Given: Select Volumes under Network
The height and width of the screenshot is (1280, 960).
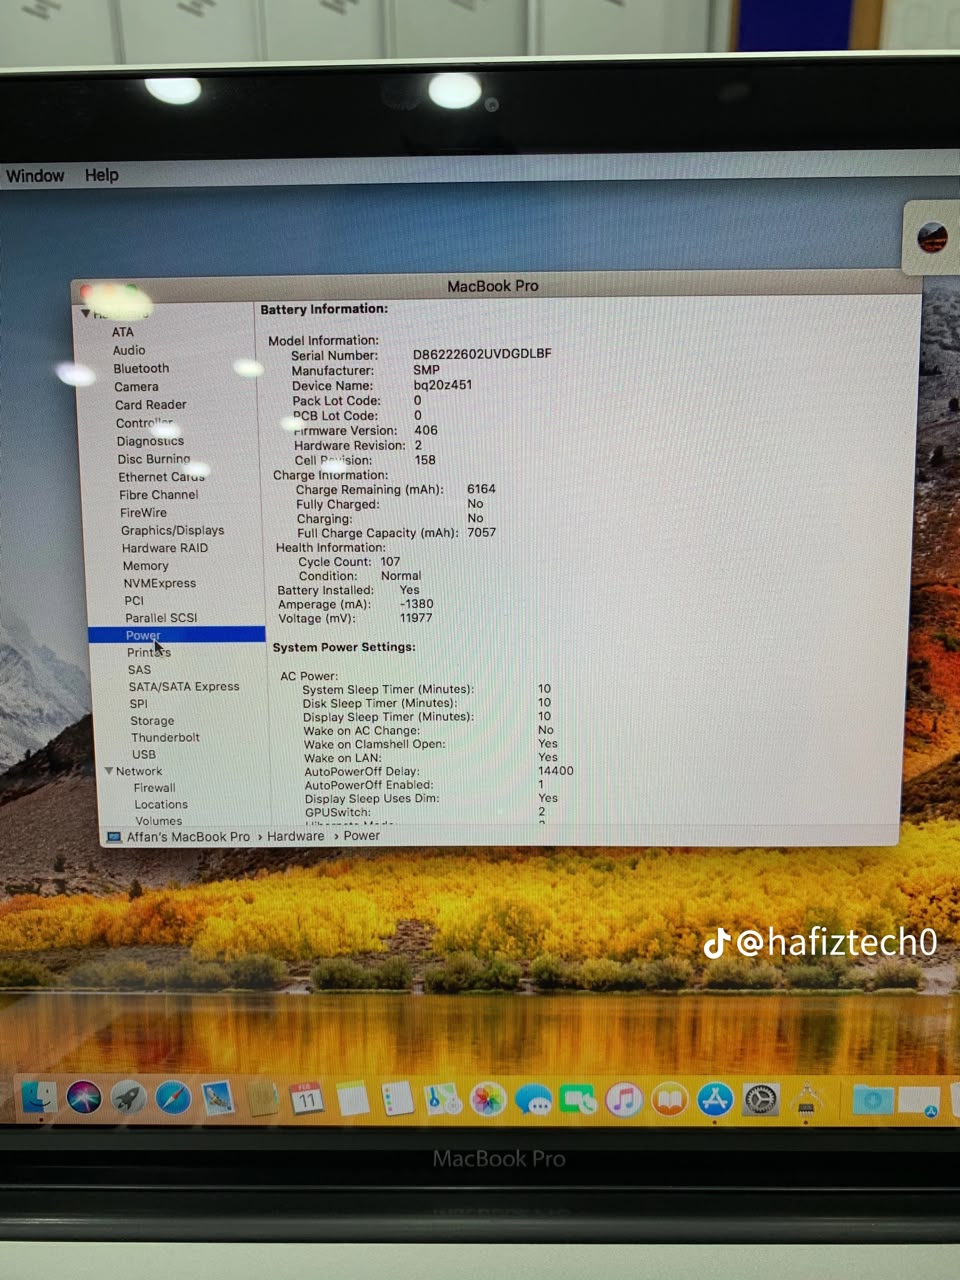Looking at the screenshot, I should [x=159, y=821].
